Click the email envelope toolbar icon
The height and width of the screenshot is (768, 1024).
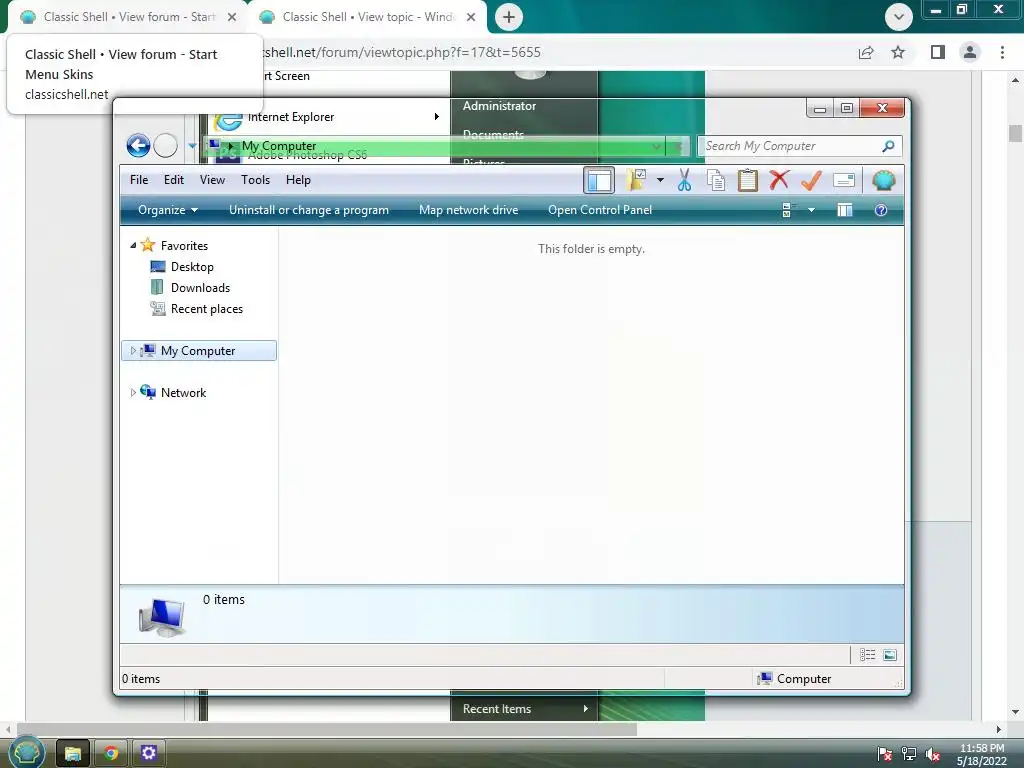[x=844, y=180]
